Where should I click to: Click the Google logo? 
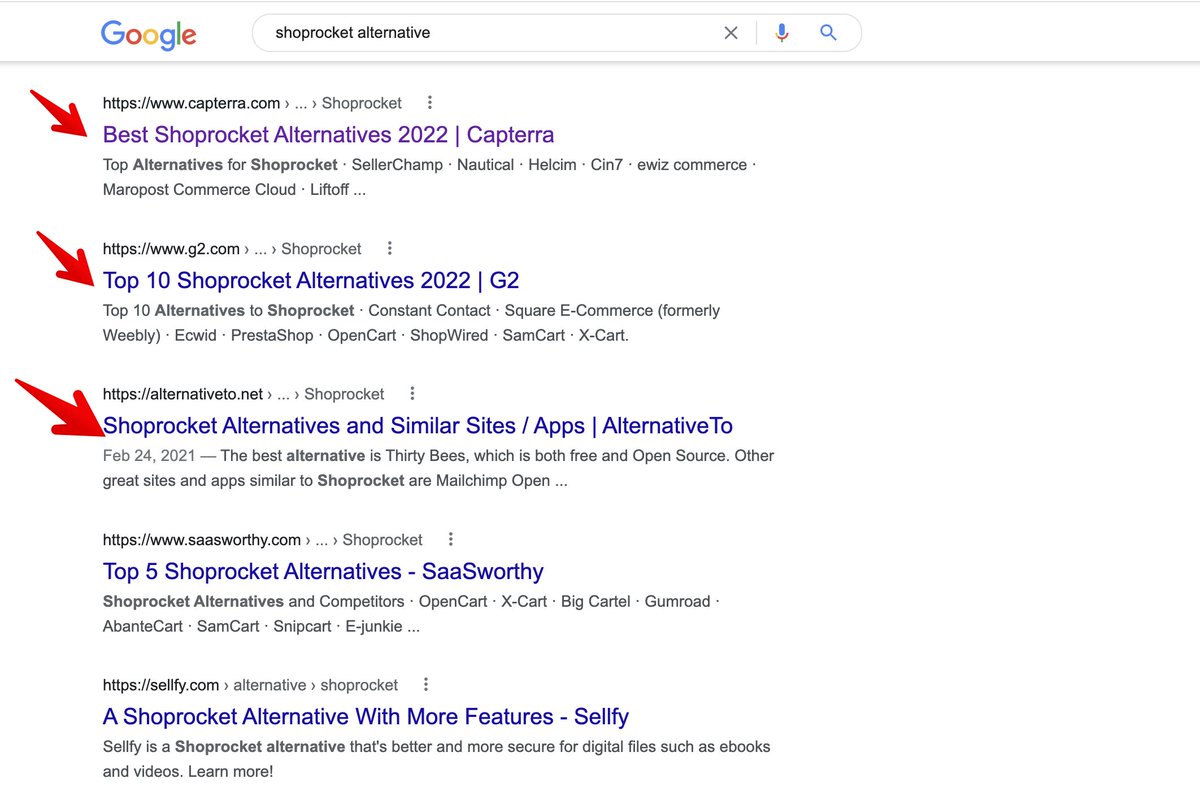tap(148, 34)
